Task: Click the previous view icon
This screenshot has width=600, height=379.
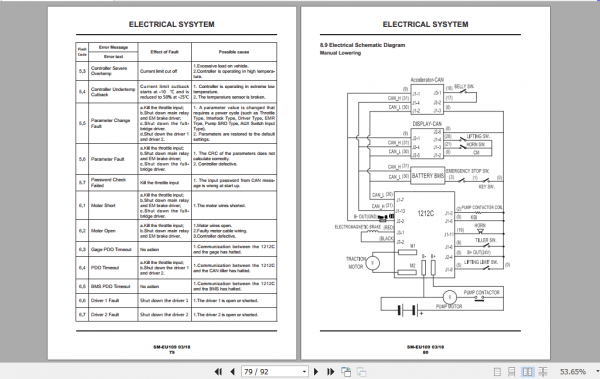Action: (346, 372)
